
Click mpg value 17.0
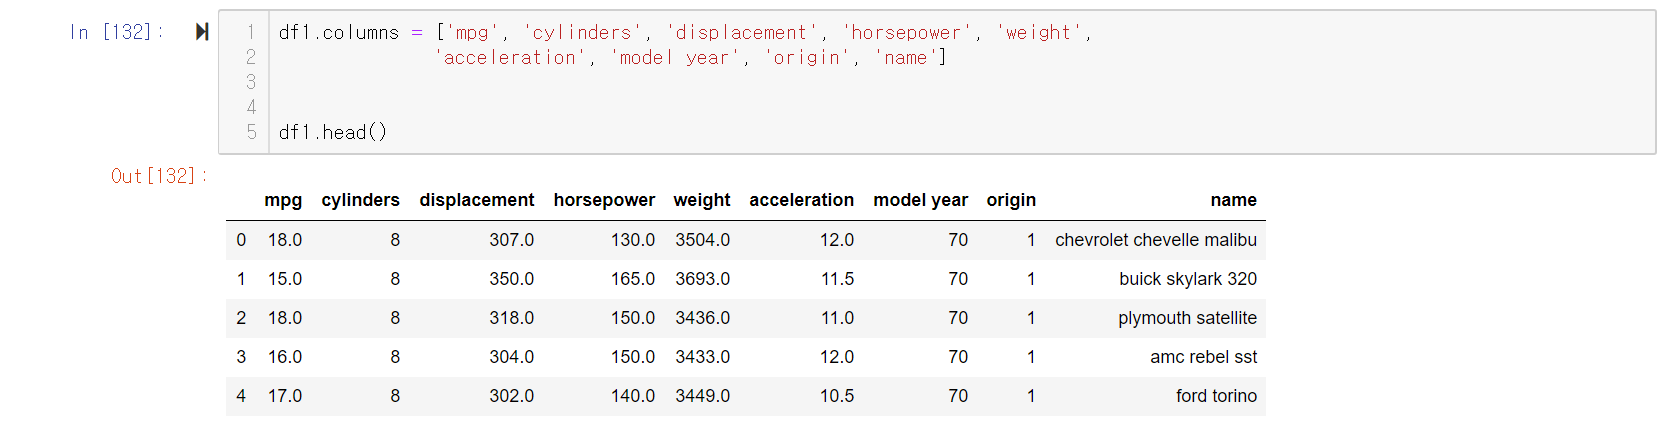[x=285, y=396]
